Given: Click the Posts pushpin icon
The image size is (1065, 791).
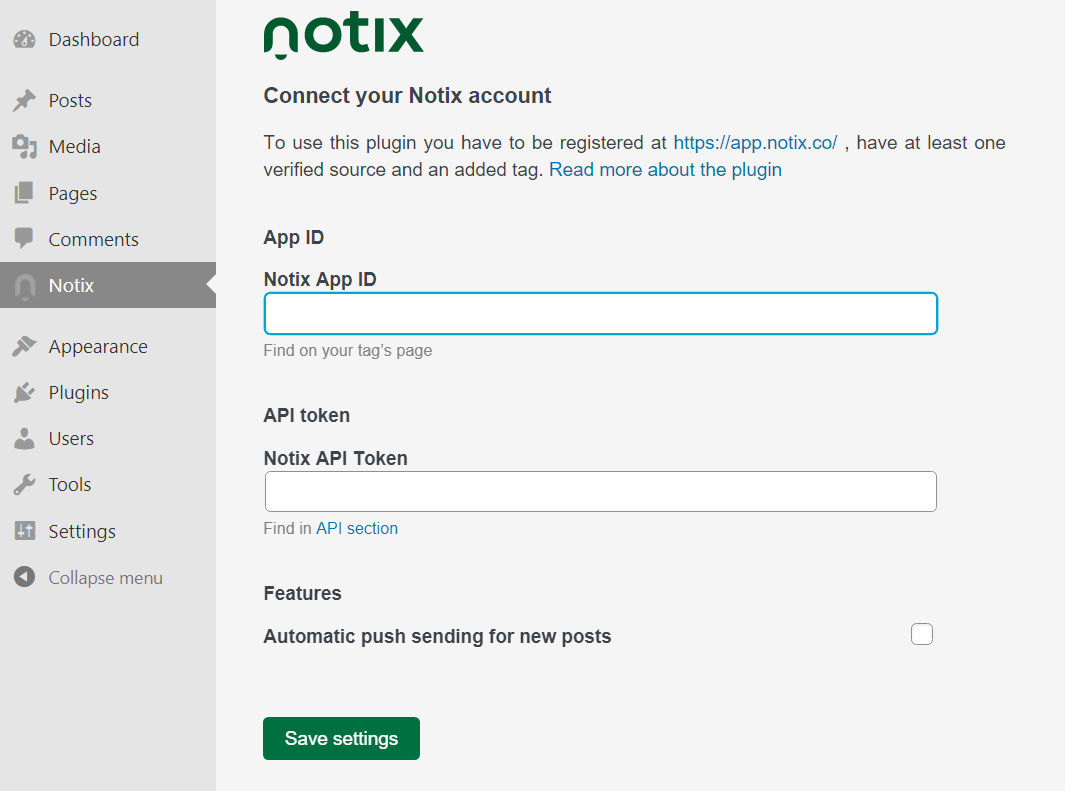Looking at the screenshot, I should [x=24, y=100].
